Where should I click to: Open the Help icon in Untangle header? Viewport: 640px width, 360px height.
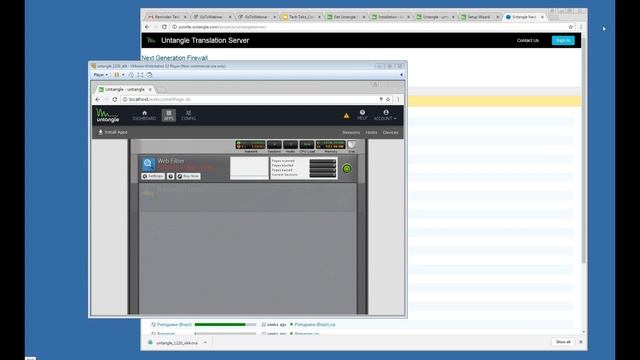point(362,115)
